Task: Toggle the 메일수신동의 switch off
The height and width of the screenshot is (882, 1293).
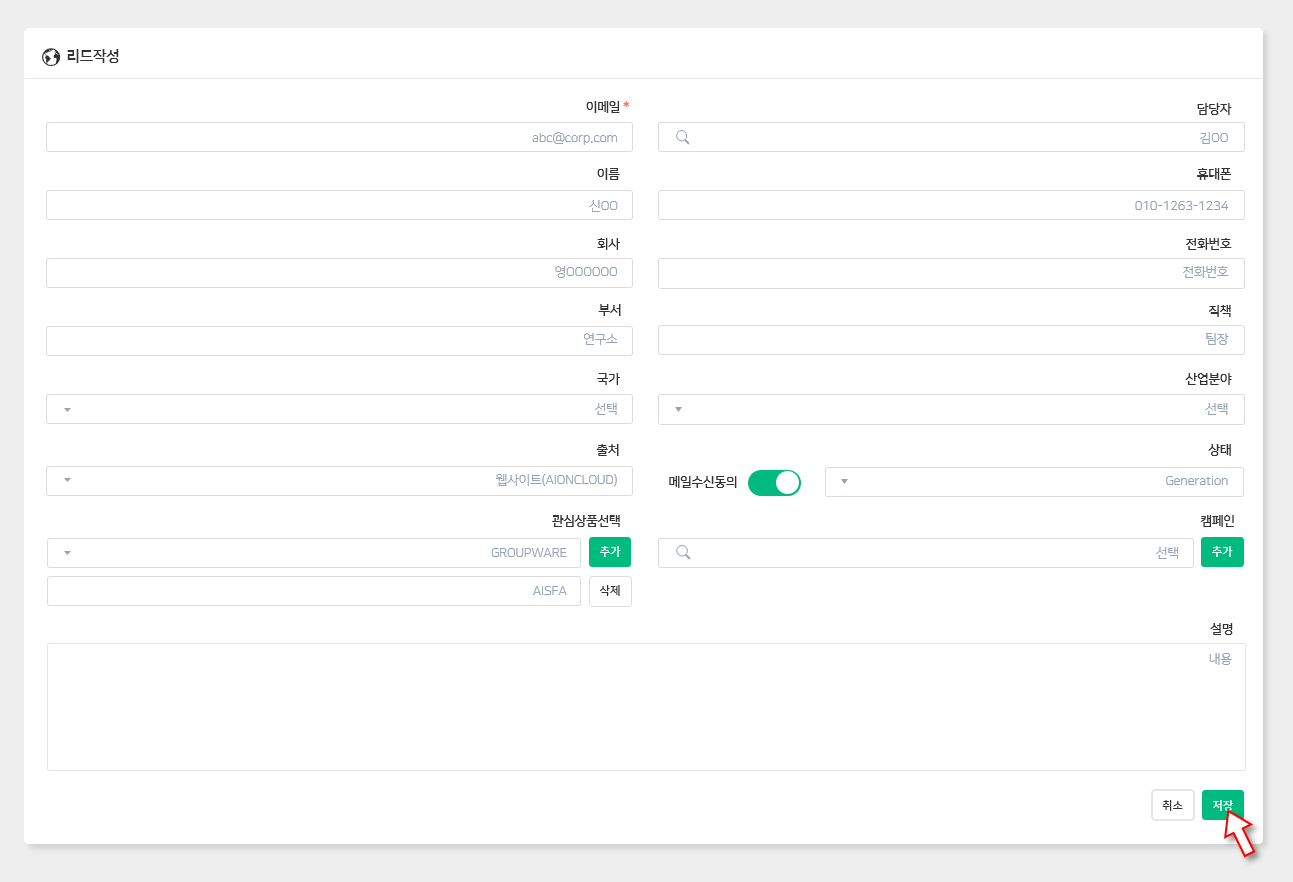Action: [x=774, y=482]
